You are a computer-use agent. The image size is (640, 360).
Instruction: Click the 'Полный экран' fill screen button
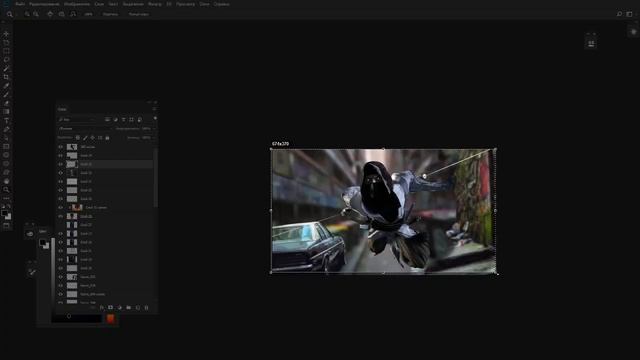(139, 14)
